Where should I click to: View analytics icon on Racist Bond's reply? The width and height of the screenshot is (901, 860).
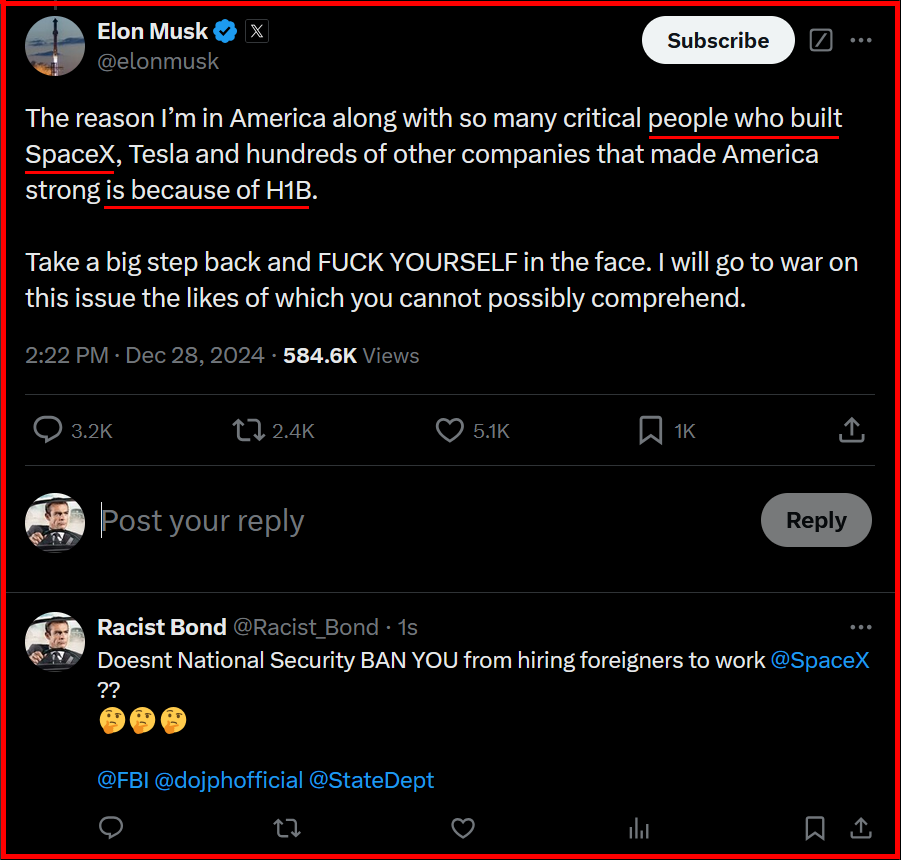[637, 828]
